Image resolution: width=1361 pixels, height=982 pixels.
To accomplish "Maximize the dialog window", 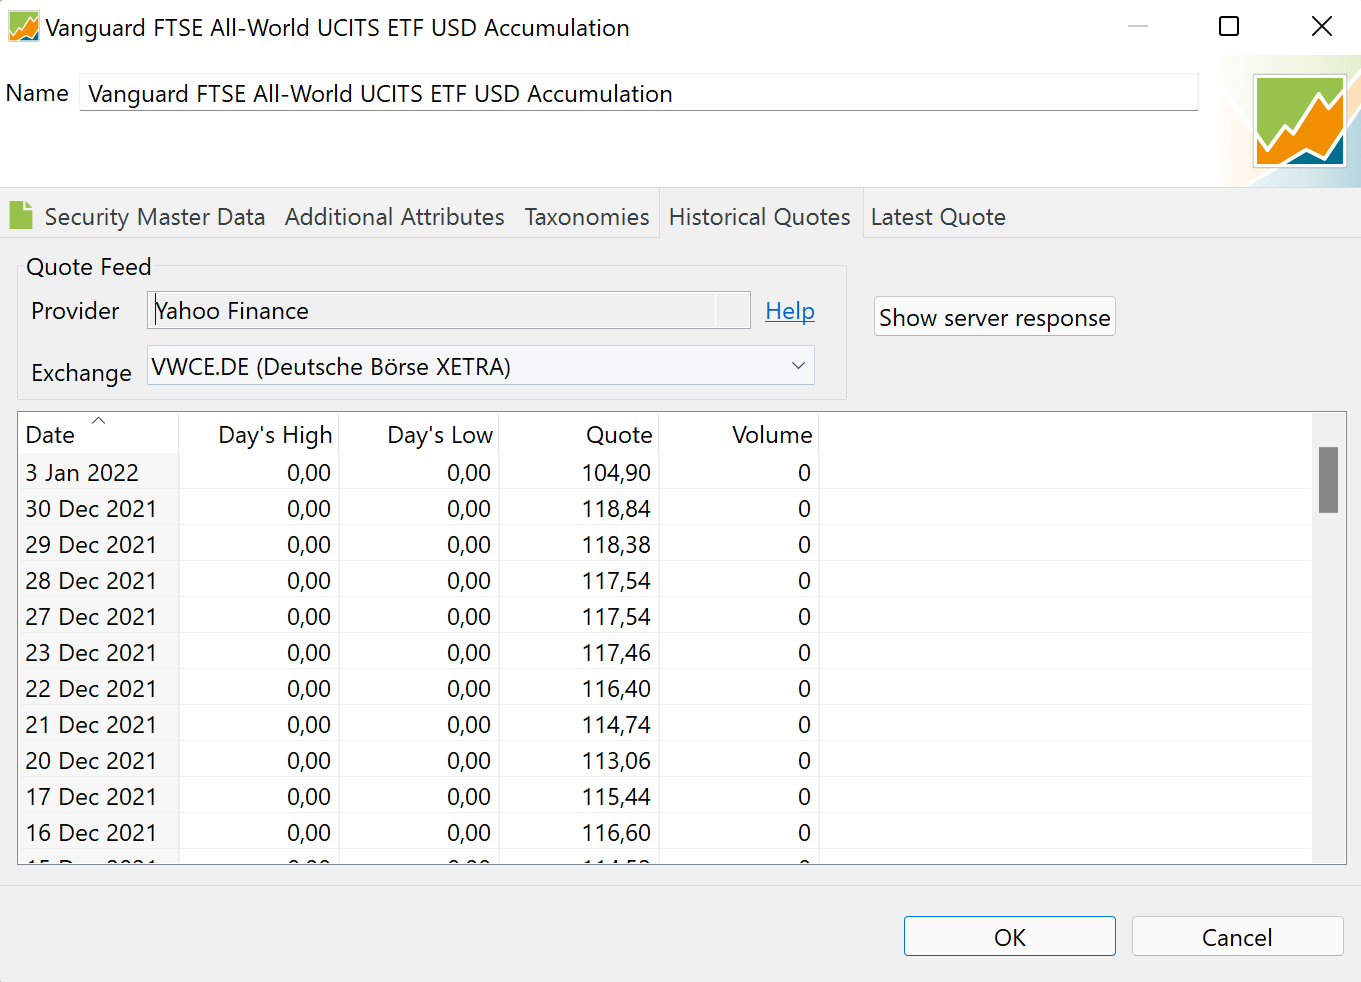I will [x=1229, y=27].
